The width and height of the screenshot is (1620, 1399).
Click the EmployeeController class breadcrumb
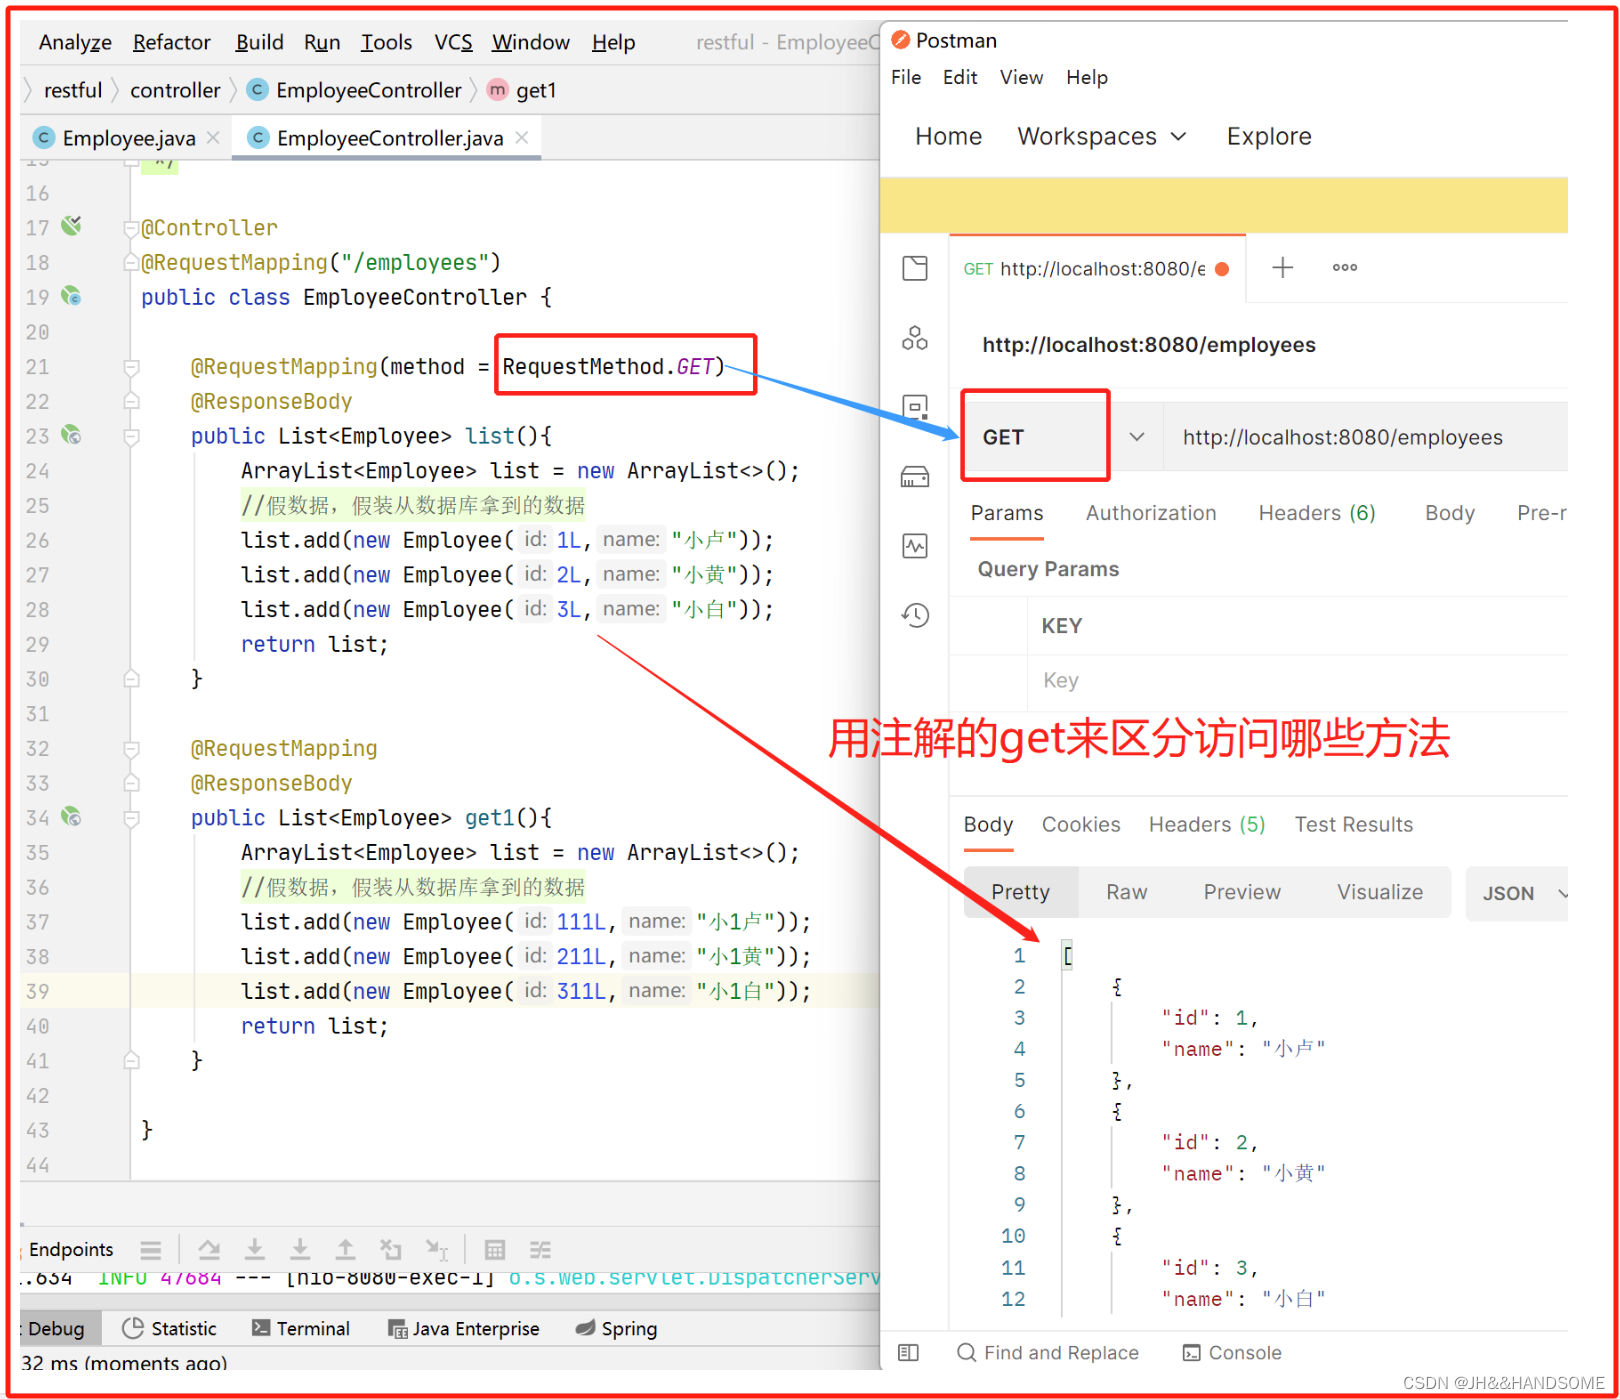click(356, 90)
